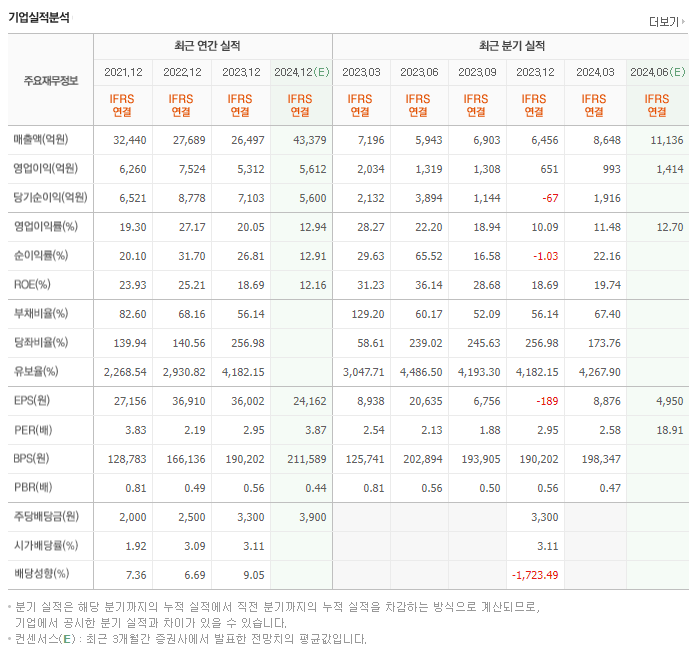Click the 58.61 quick ratio value
The width and height of the screenshot is (694, 648).
point(371,343)
